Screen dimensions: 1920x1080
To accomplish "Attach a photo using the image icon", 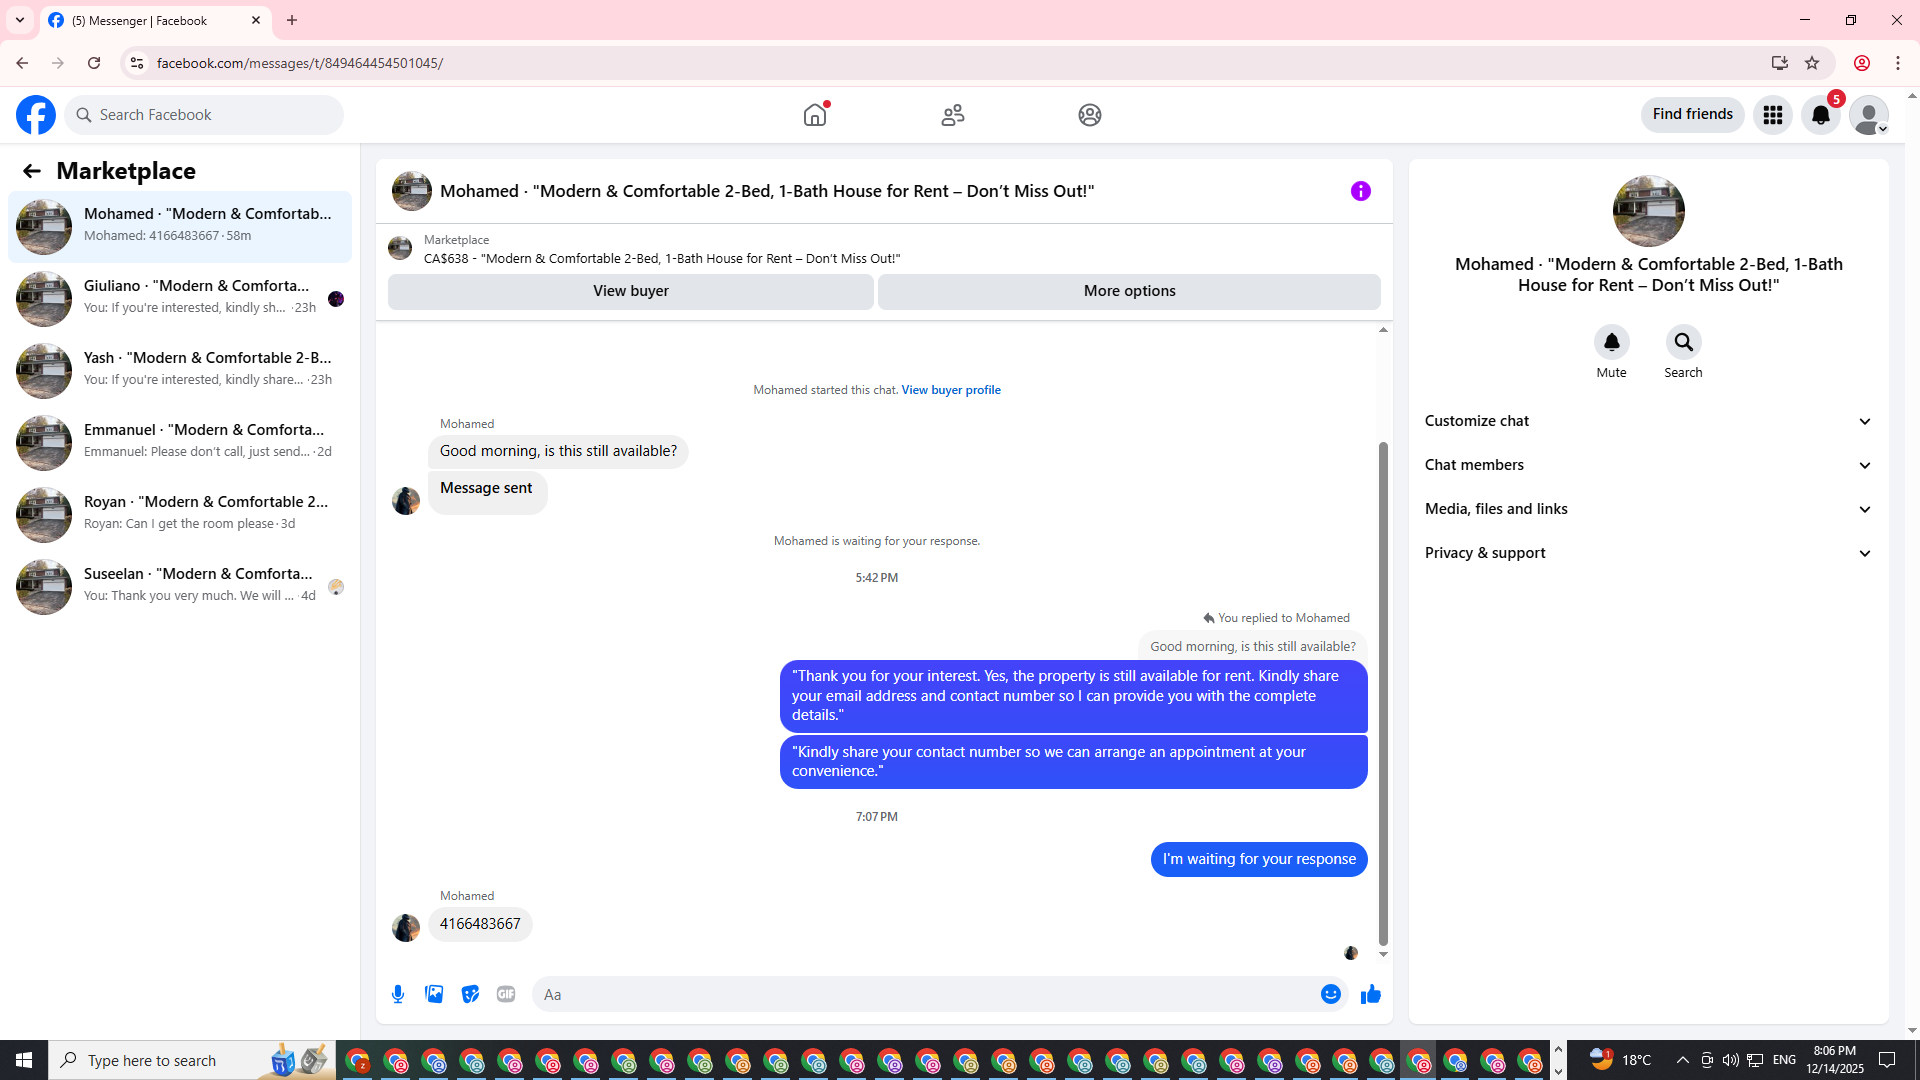I will click(434, 994).
